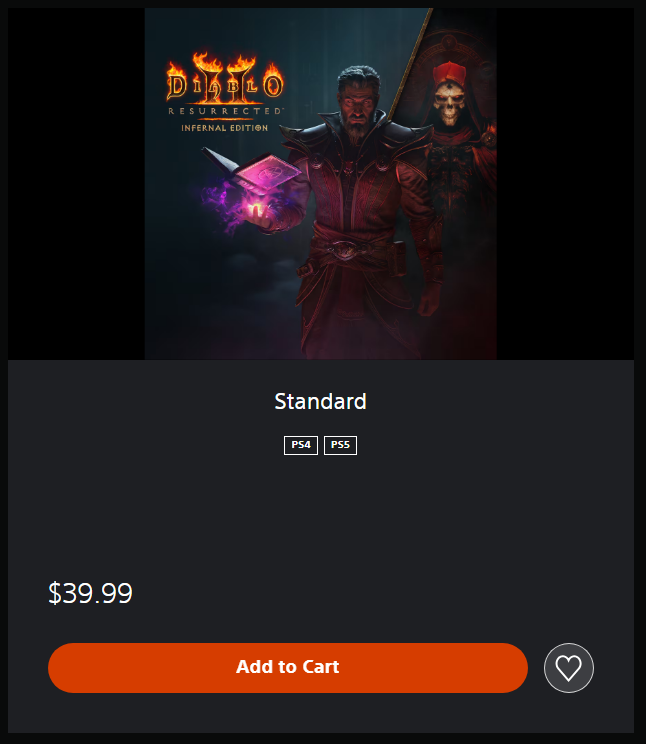Click the Infernal Edition subtitle

click(x=225, y=128)
